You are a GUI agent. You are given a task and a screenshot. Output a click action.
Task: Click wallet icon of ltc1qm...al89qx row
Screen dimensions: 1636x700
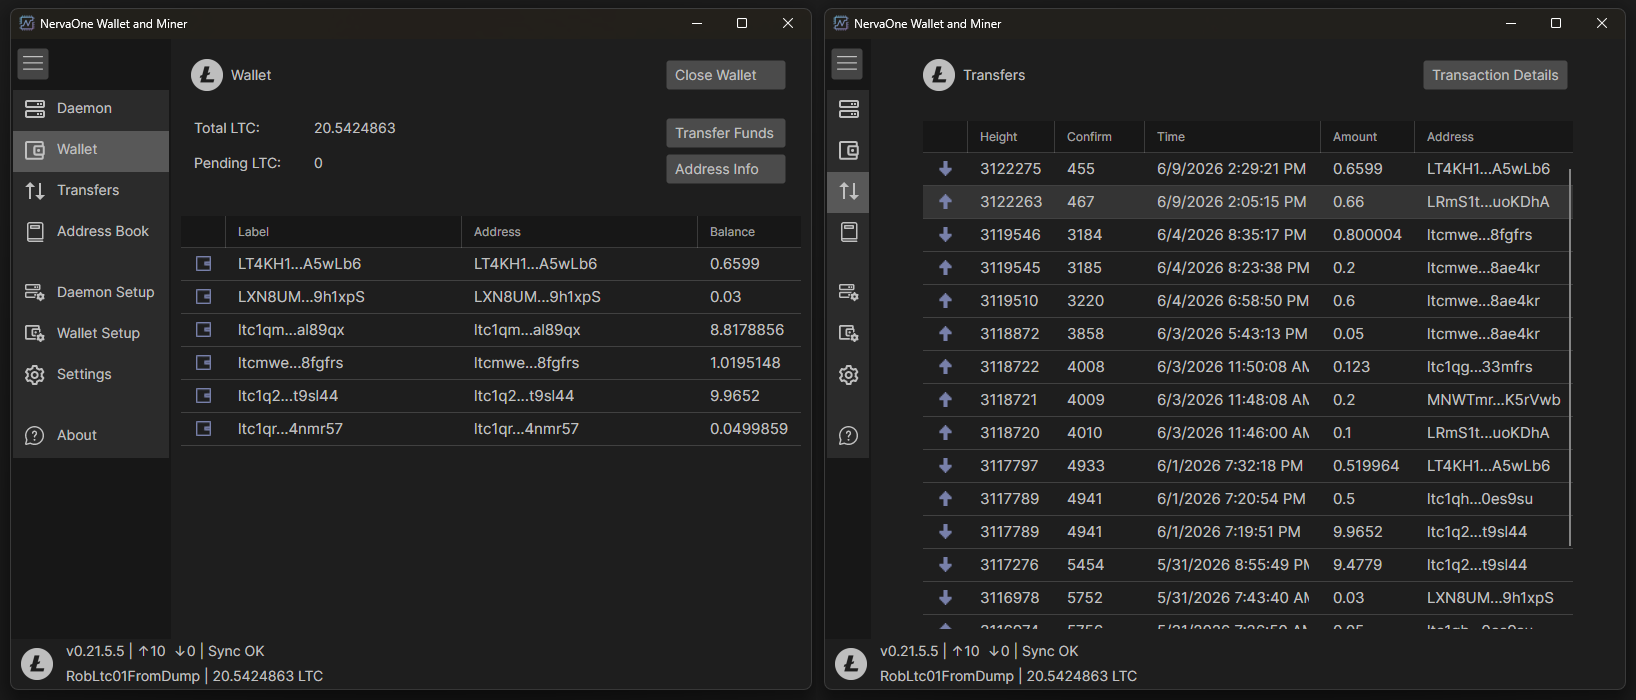point(203,330)
